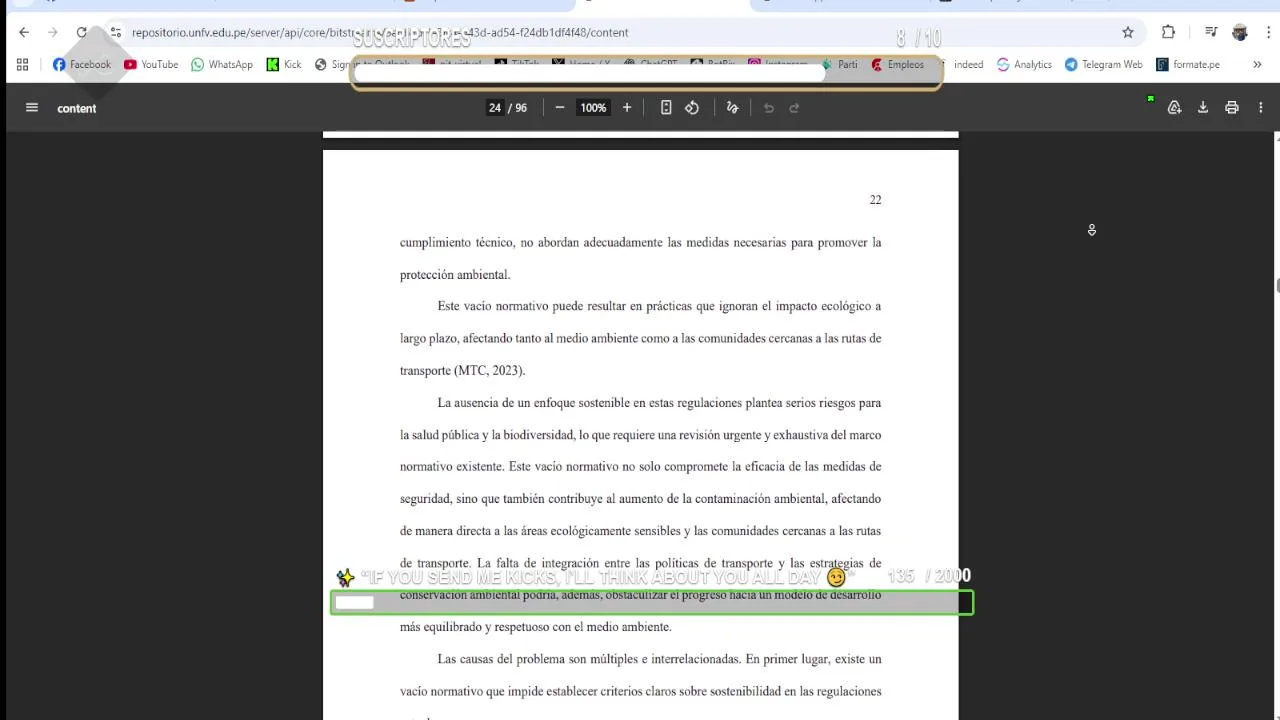Image resolution: width=1280 pixels, height=720 pixels.
Task: Print the PDF document
Action: point(1232,108)
